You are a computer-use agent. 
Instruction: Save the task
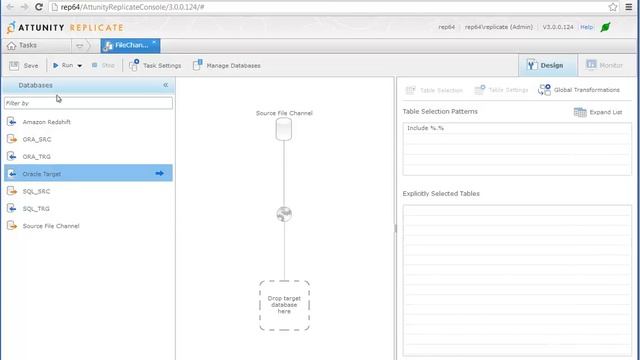[24, 65]
